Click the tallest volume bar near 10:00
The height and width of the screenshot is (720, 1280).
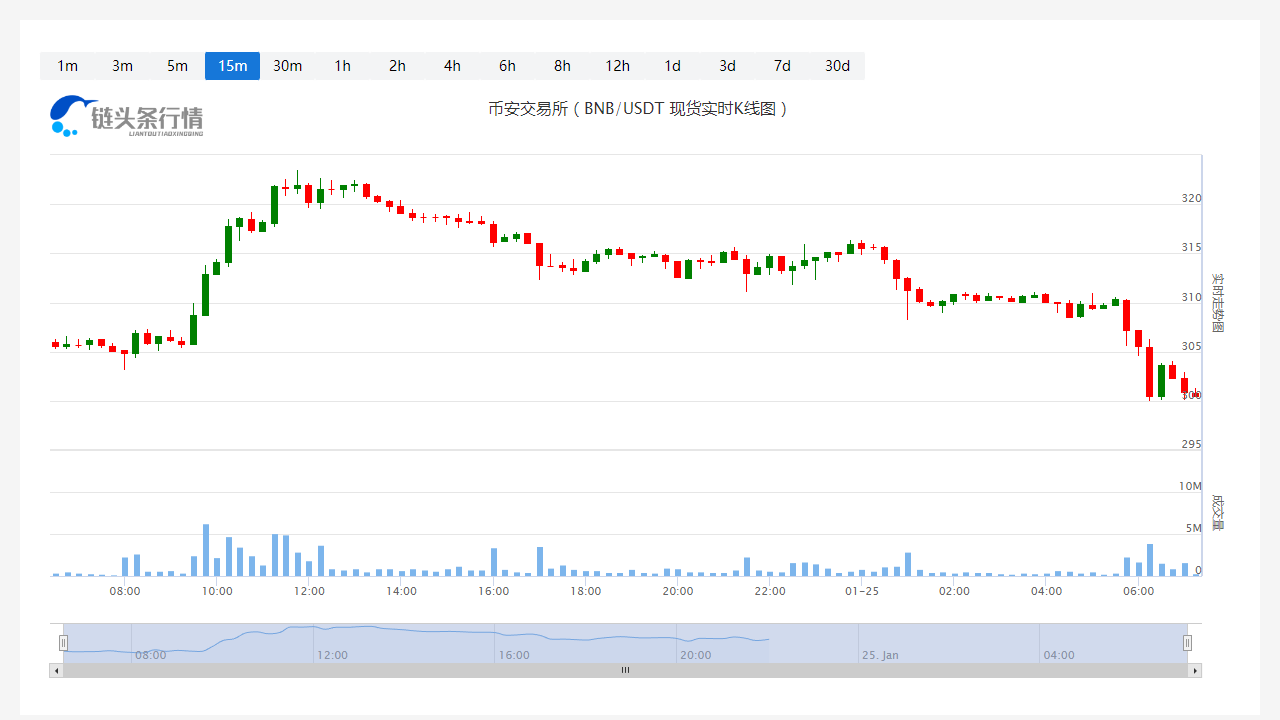[206, 550]
